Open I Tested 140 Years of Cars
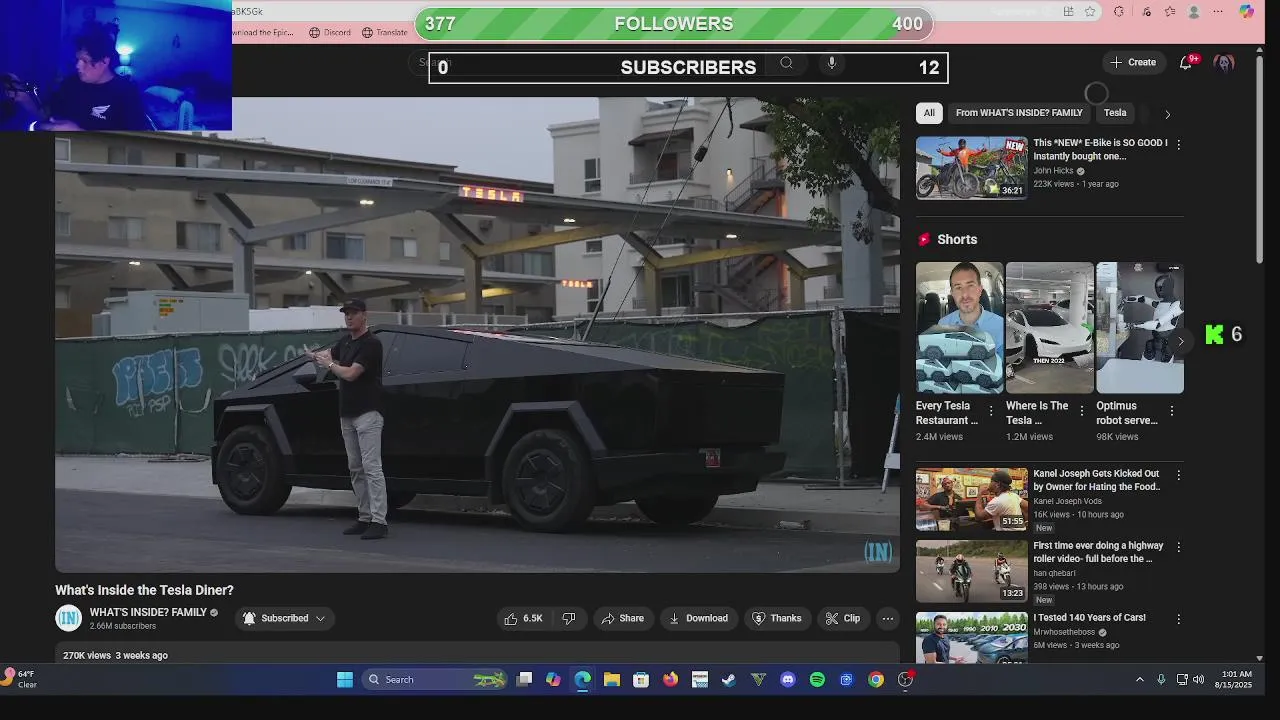 point(1089,618)
